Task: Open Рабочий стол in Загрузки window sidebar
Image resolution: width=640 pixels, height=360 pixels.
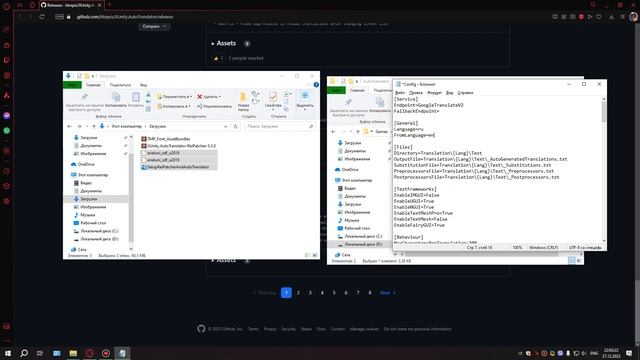Action: coord(89,223)
